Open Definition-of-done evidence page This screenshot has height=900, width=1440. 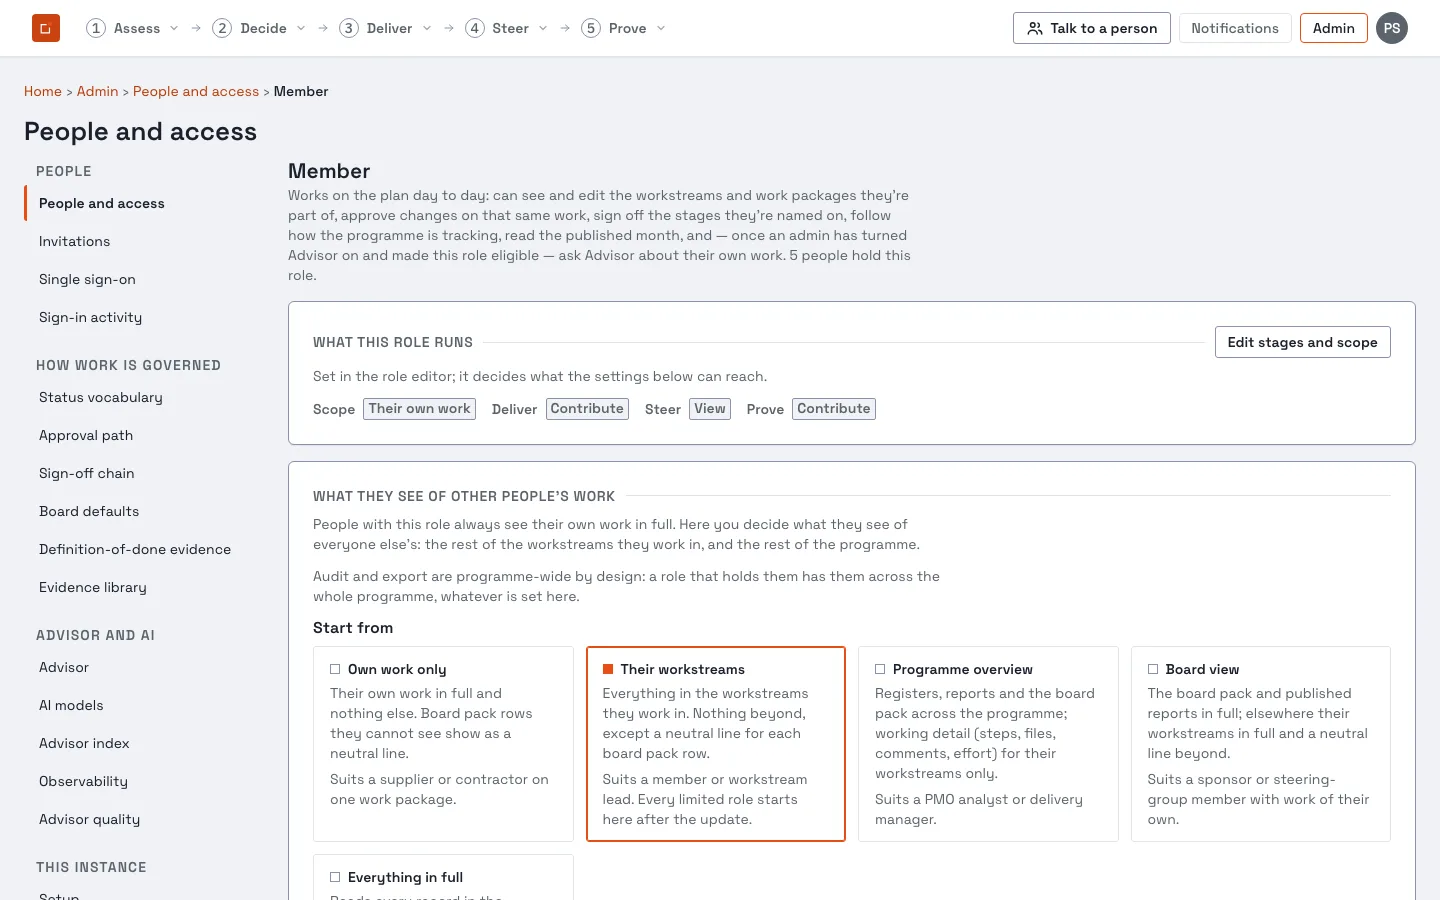135,549
